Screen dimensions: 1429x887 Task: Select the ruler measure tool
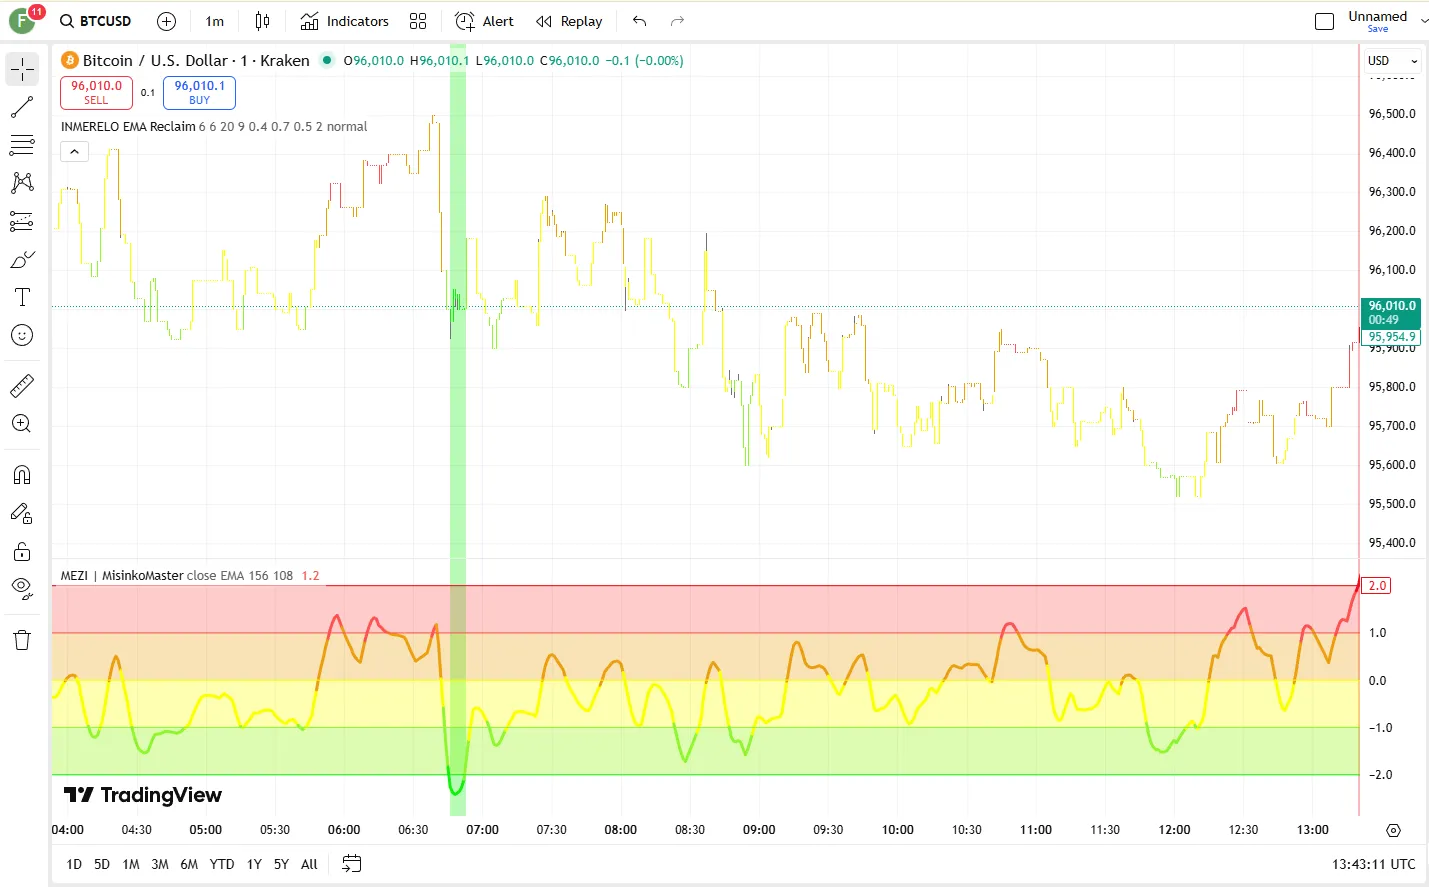pyautogui.click(x=22, y=385)
